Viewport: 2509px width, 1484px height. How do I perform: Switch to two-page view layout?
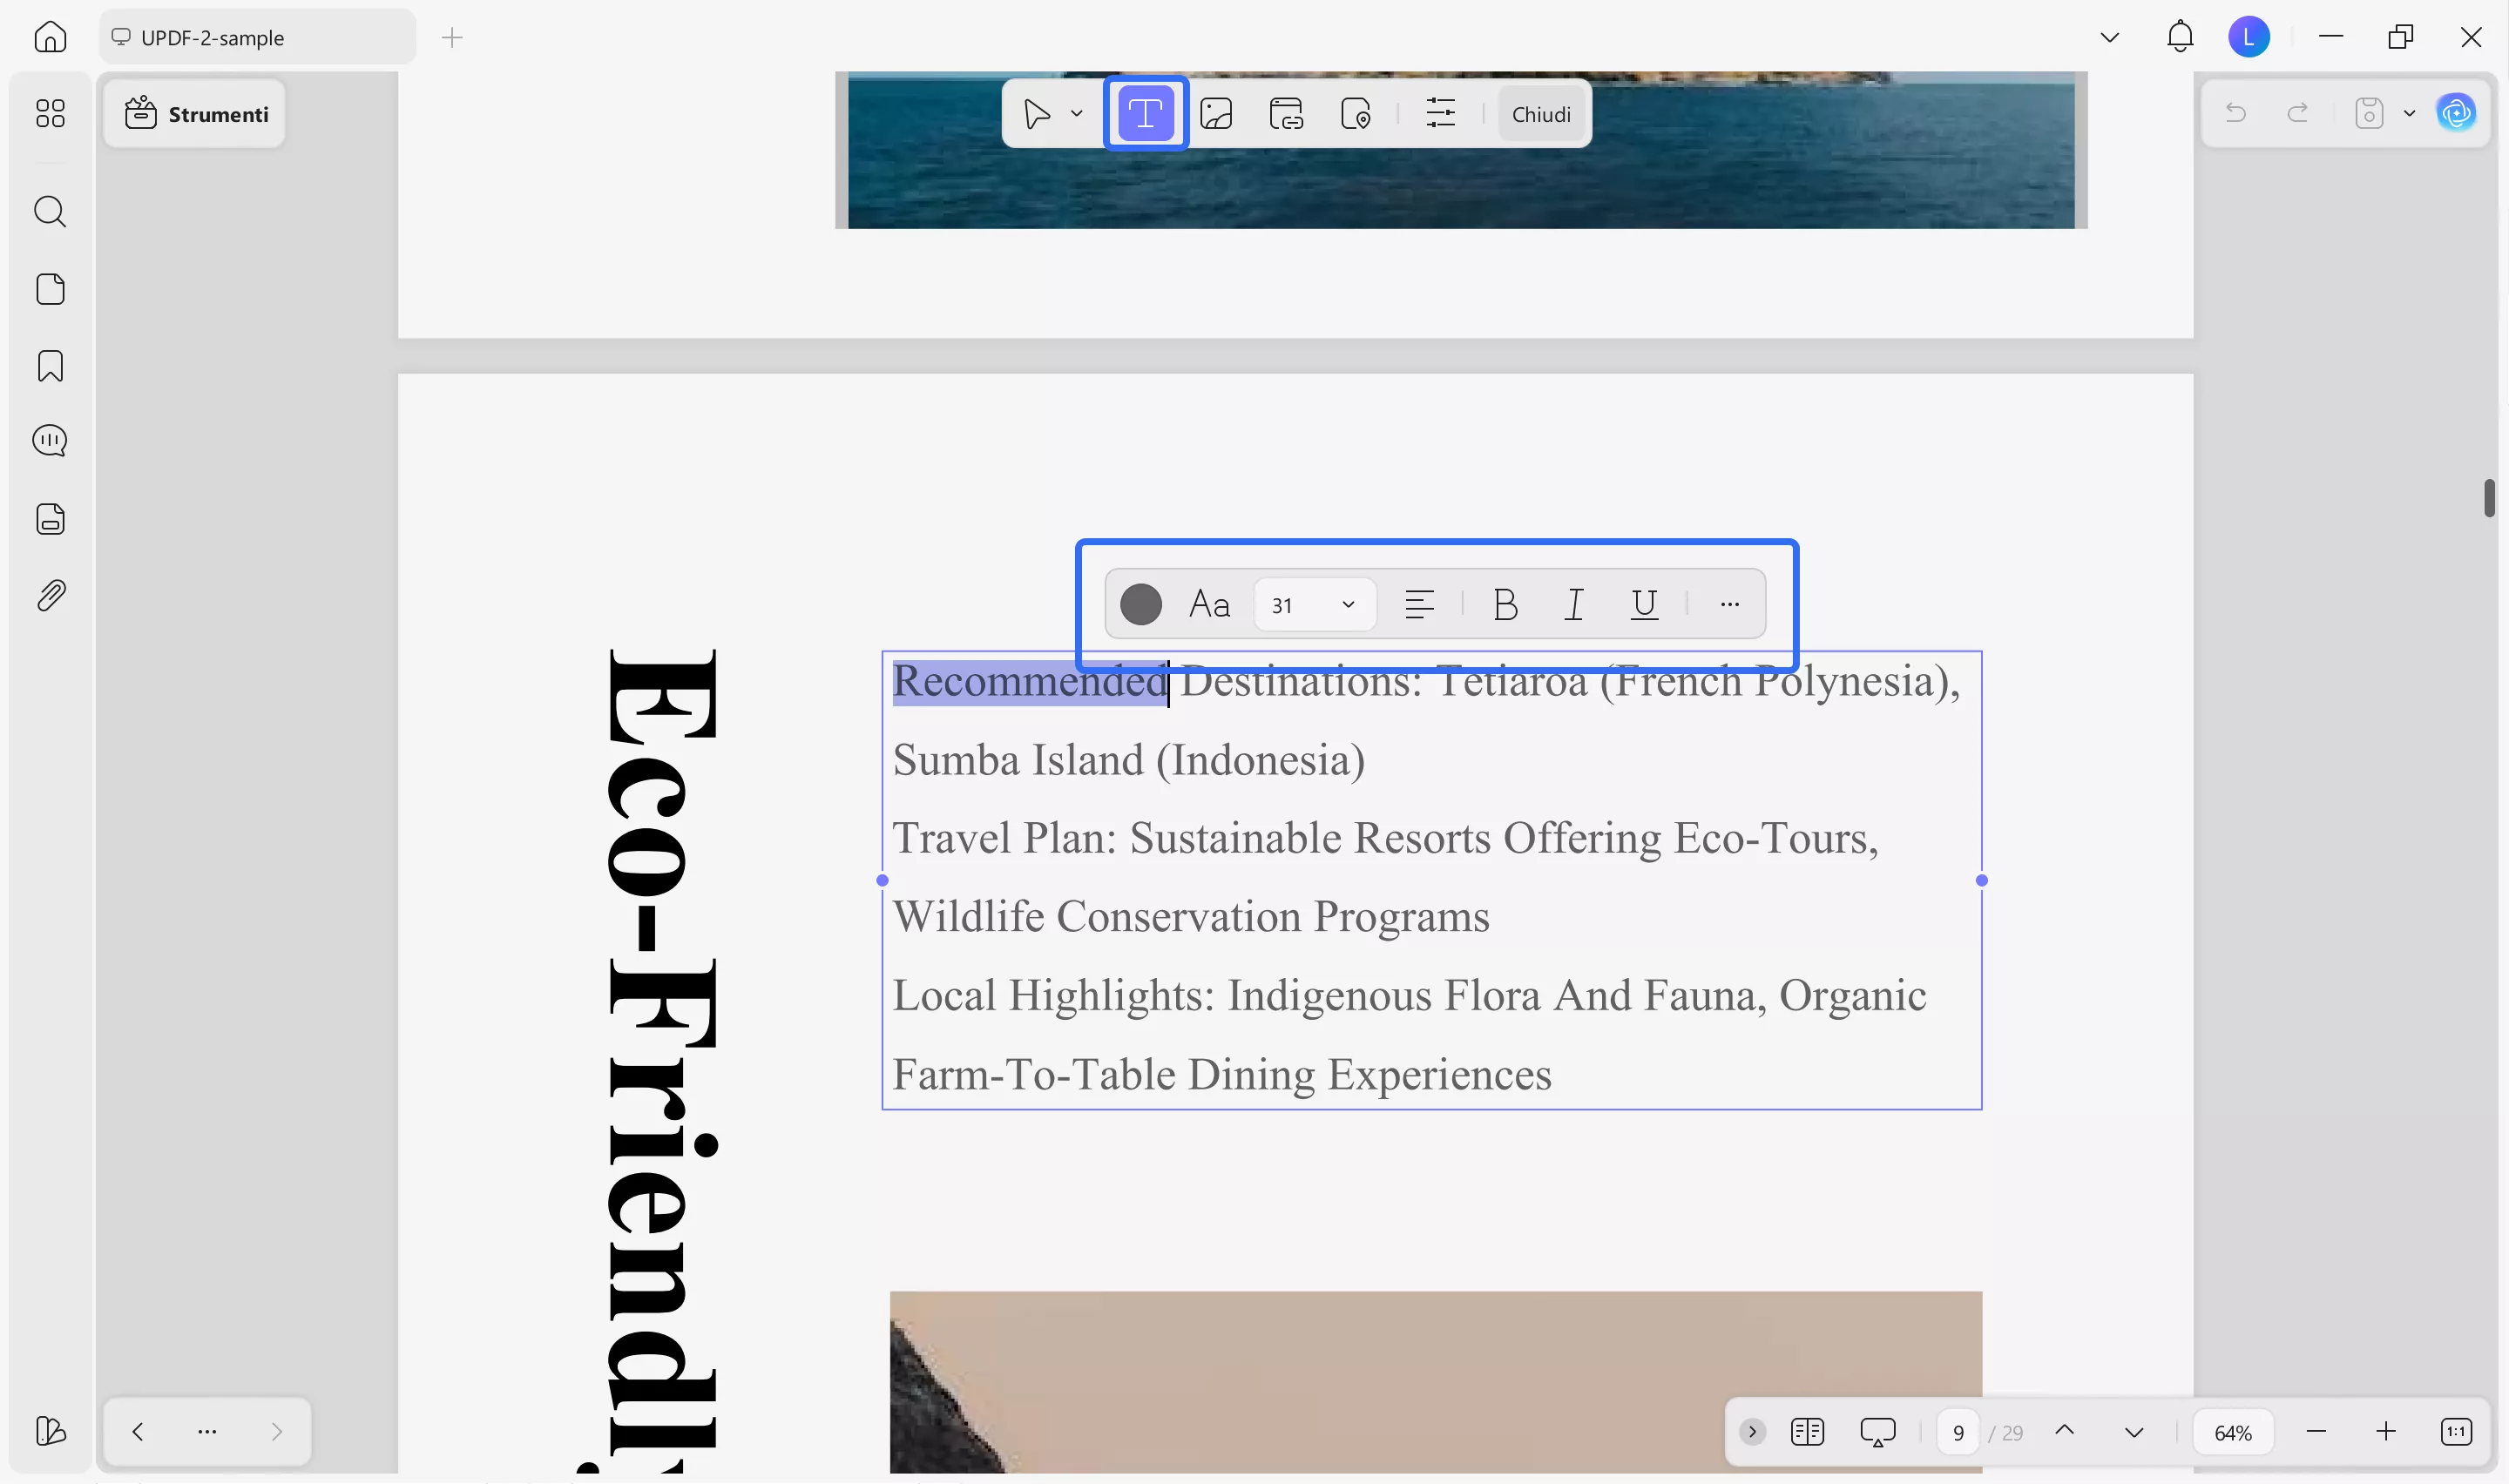[1808, 1431]
